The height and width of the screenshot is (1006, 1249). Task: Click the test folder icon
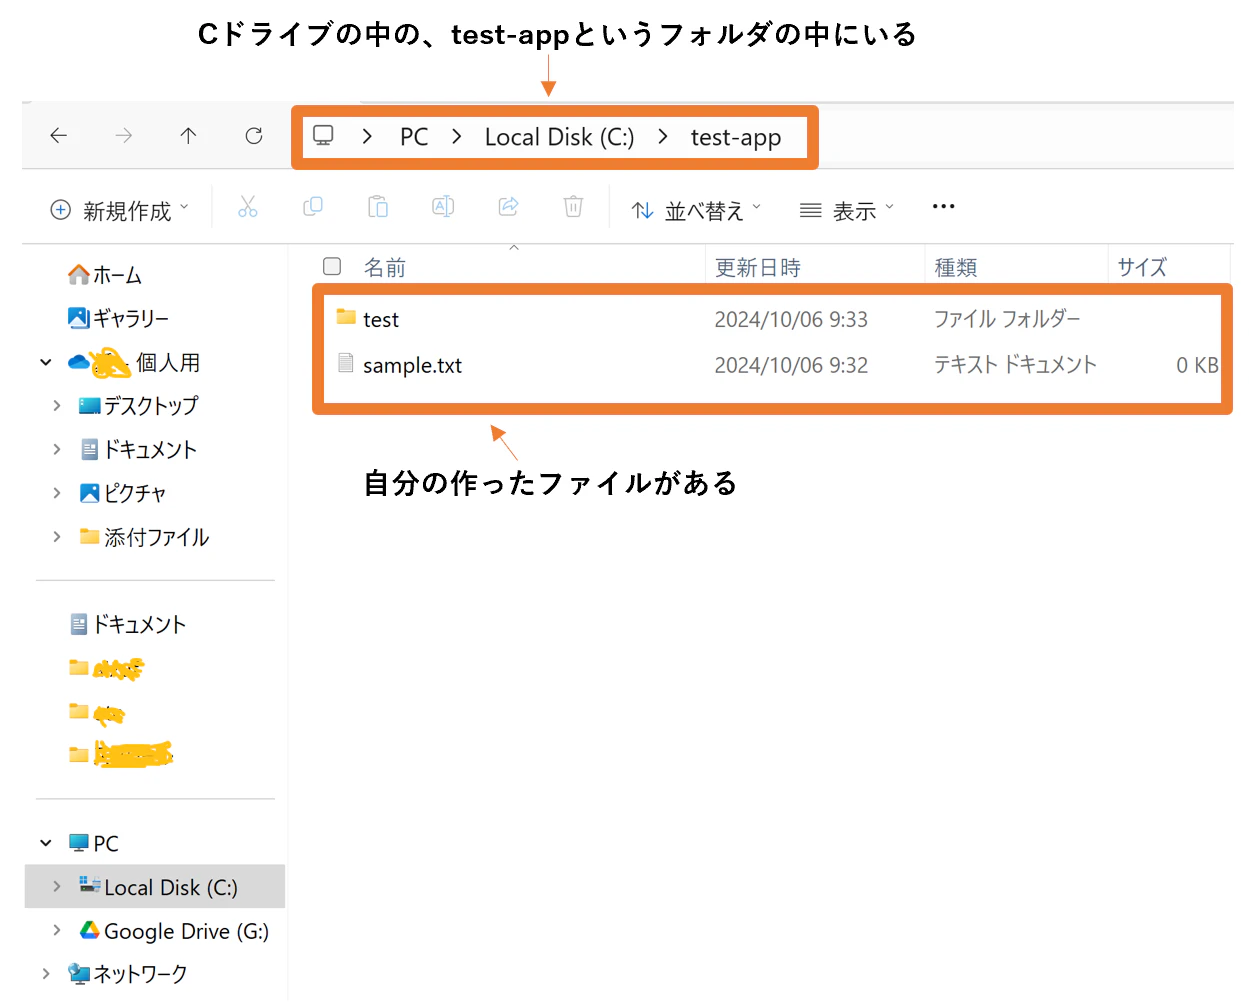(x=346, y=317)
